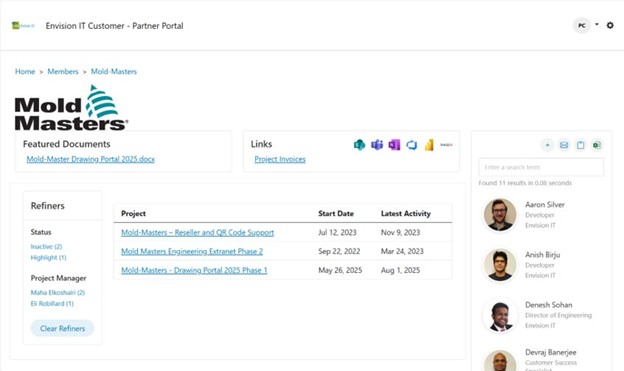624x371 pixels.
Task: Click the Clear Refiners button
Action: (62, 328)
